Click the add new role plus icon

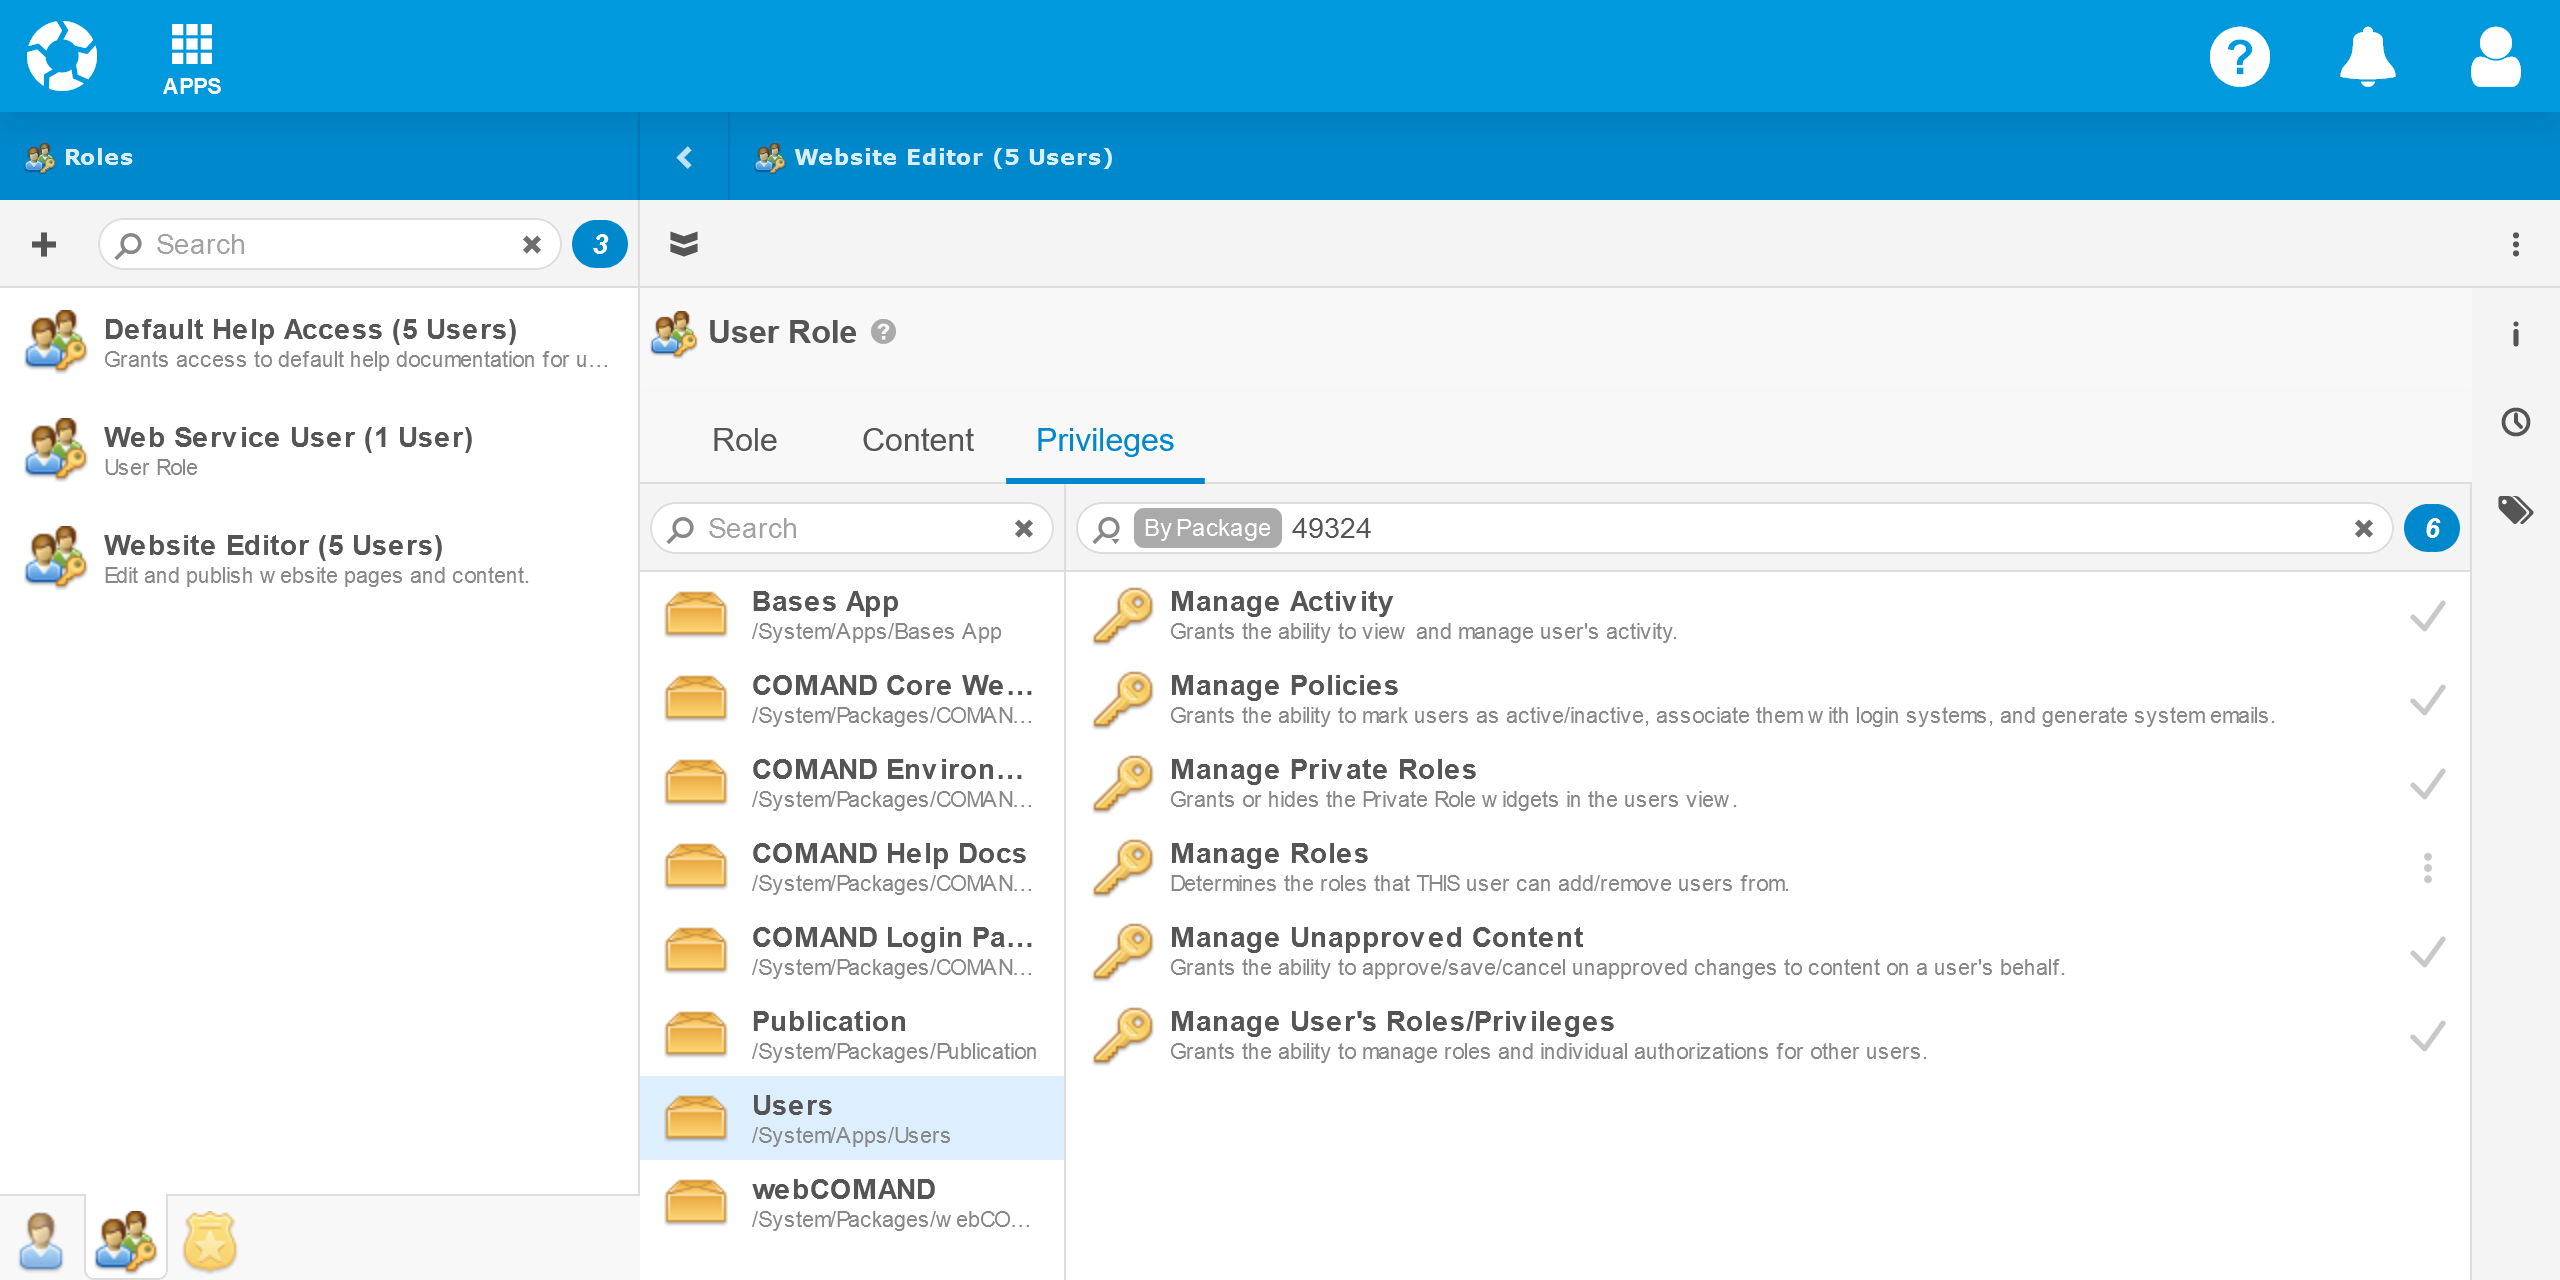pos(44,244)
